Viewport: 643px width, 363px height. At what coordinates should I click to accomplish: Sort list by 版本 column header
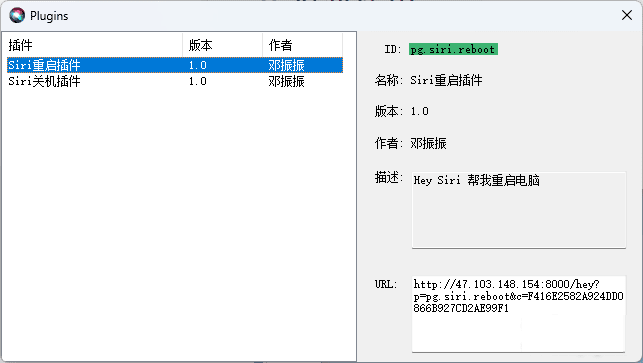(222, 45)
